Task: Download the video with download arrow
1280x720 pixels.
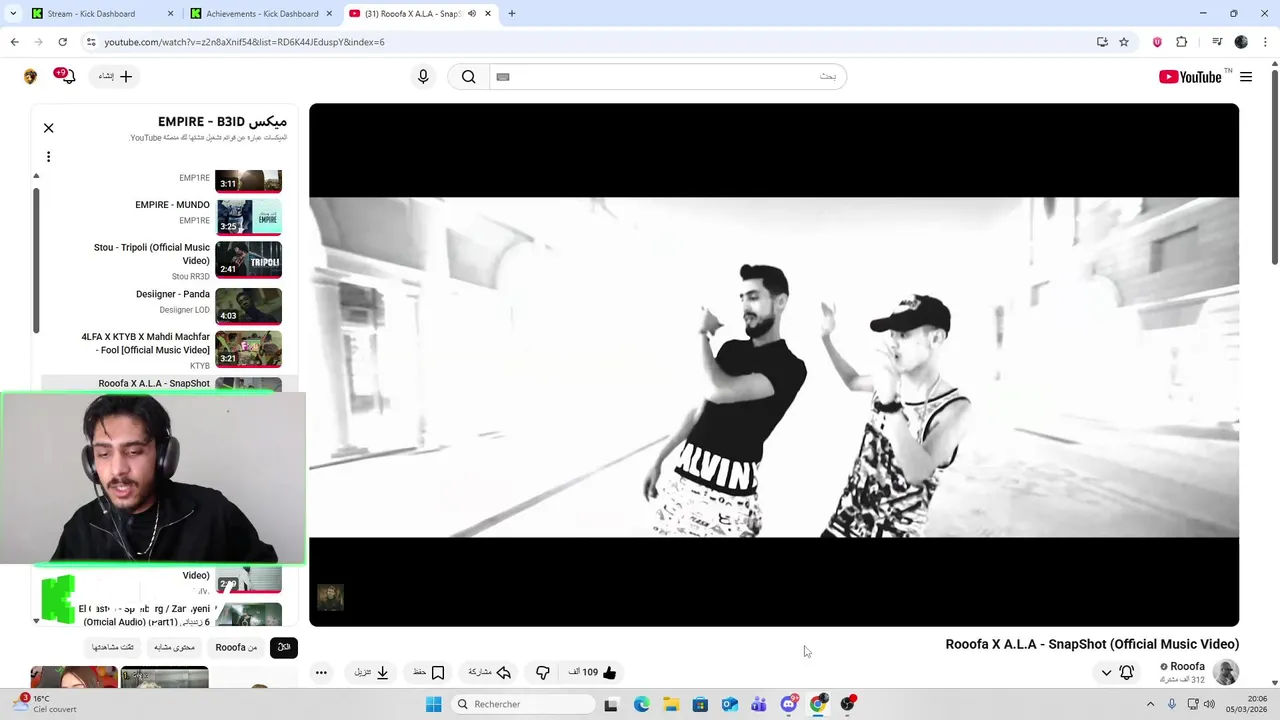Action: (x=371, y=672)
